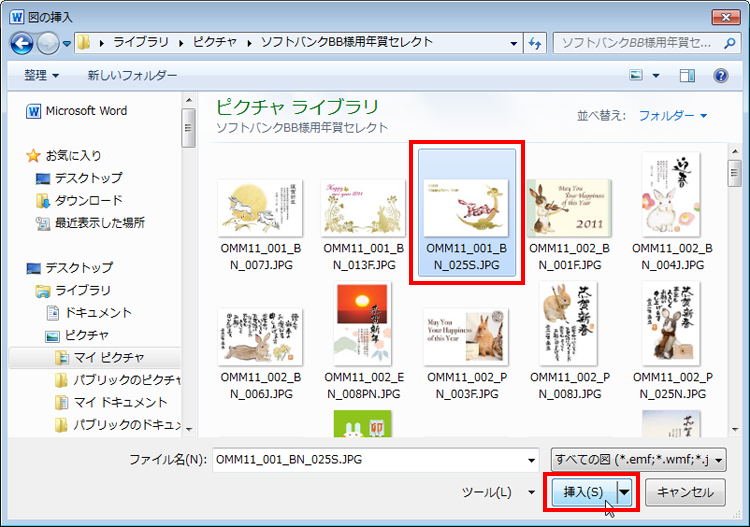Click file list scroll down arrow

pyautogui.click(x=735, y=429)
